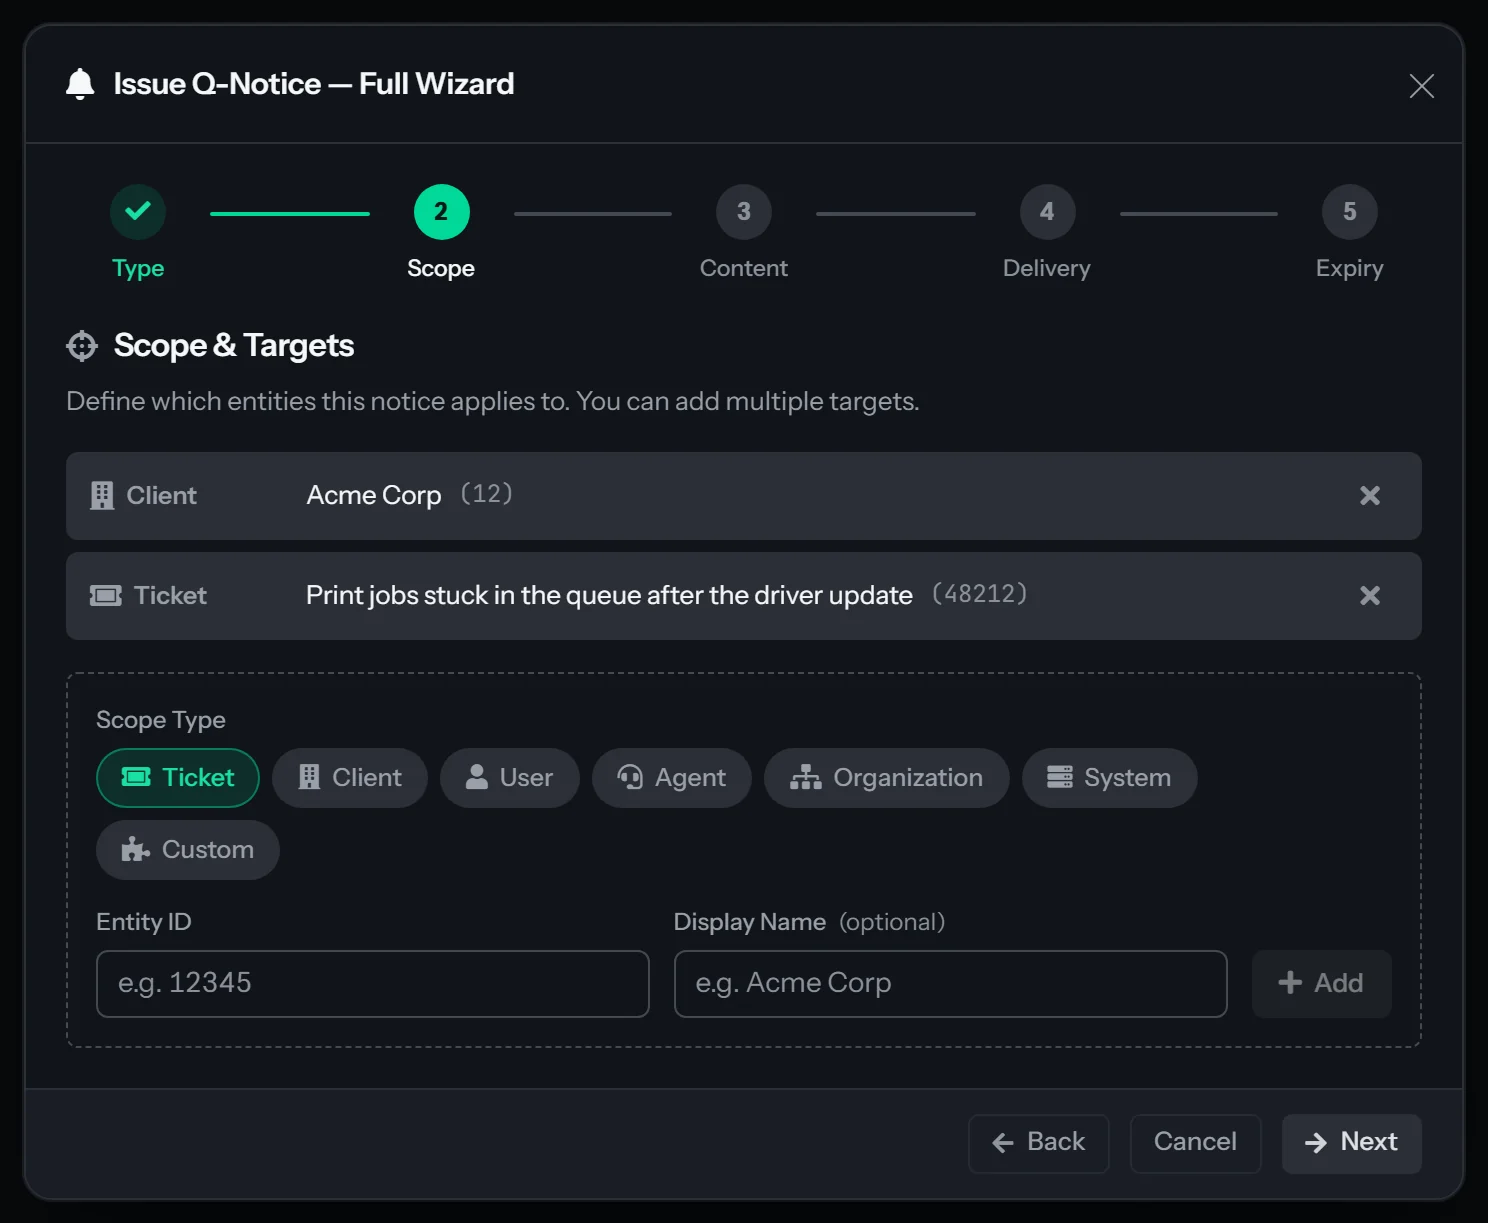Select step 2 Scope circle
1488x1223 pixels.
[x=441, y=211]
